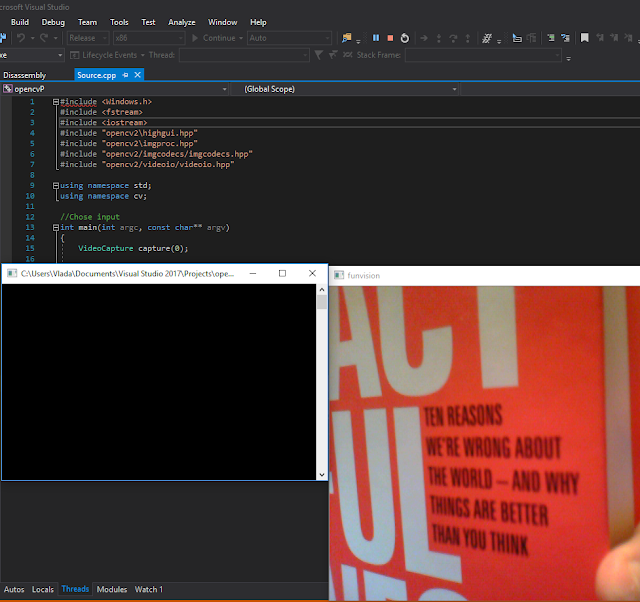Screen dimensions: 640x602
Task: Switch to the Threads tab
Action: pos(75,589)
